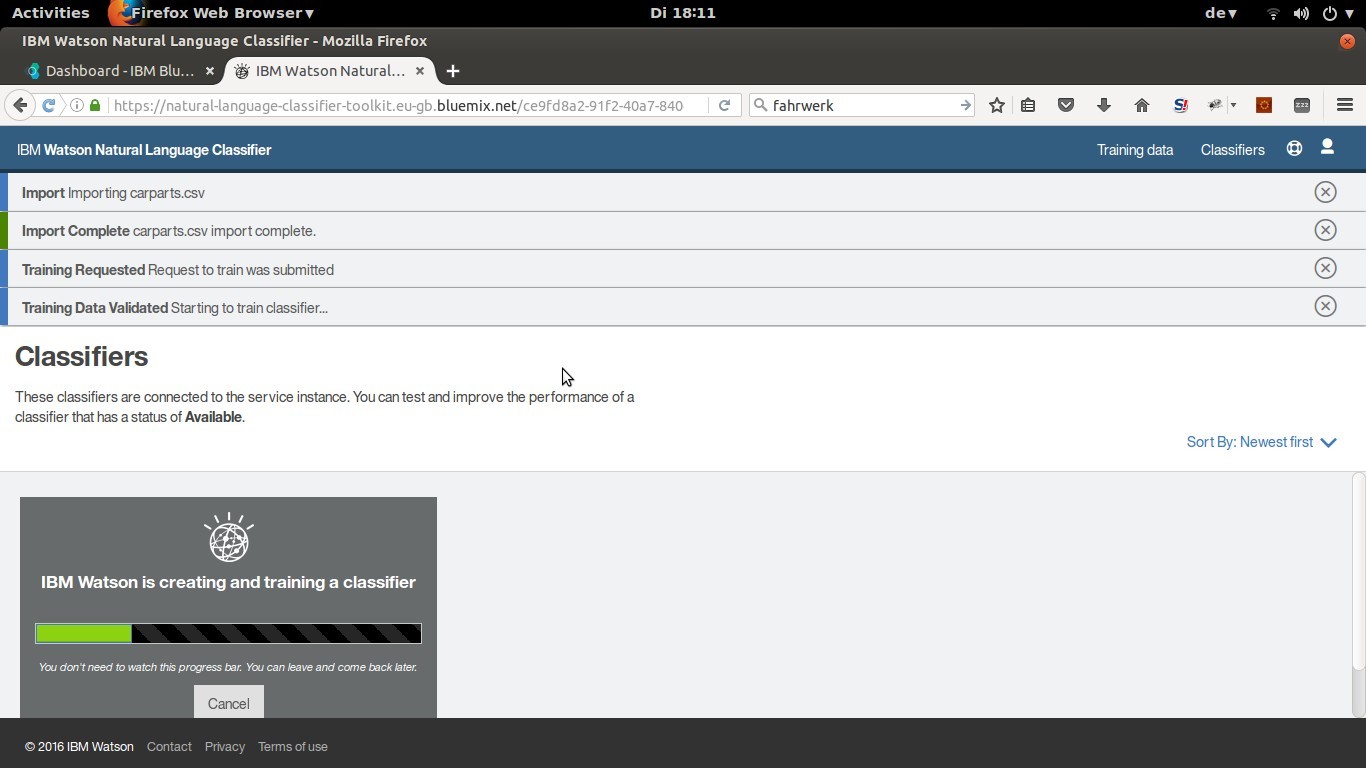Click the zzz extension icon
The height and width of the screenshot is (768, 1366).
pyautogui.click(x=1302, y=105)
